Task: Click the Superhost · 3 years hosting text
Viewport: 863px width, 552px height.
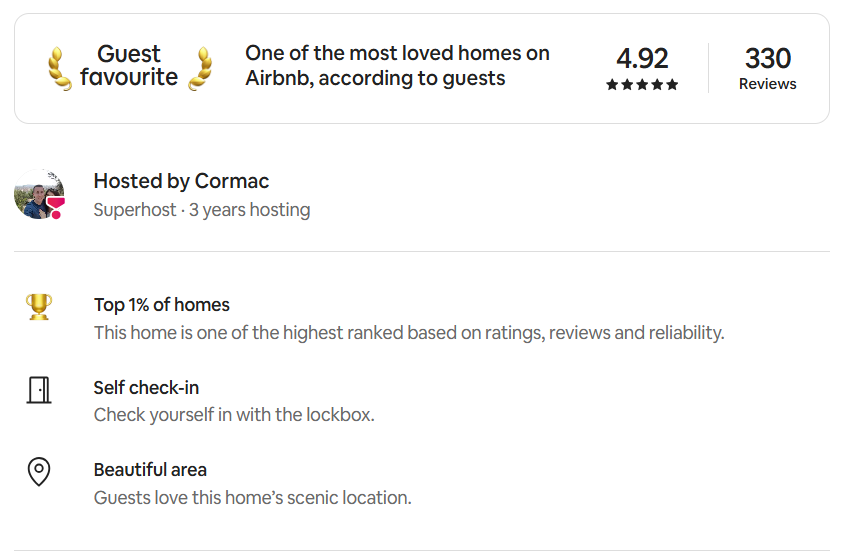Action: coord(201,210)
